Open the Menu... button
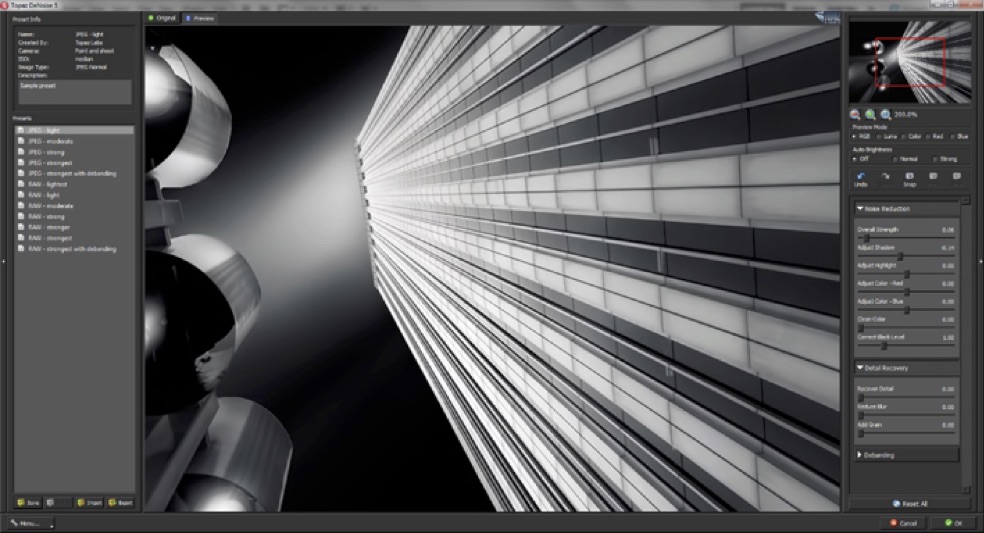 29,523
